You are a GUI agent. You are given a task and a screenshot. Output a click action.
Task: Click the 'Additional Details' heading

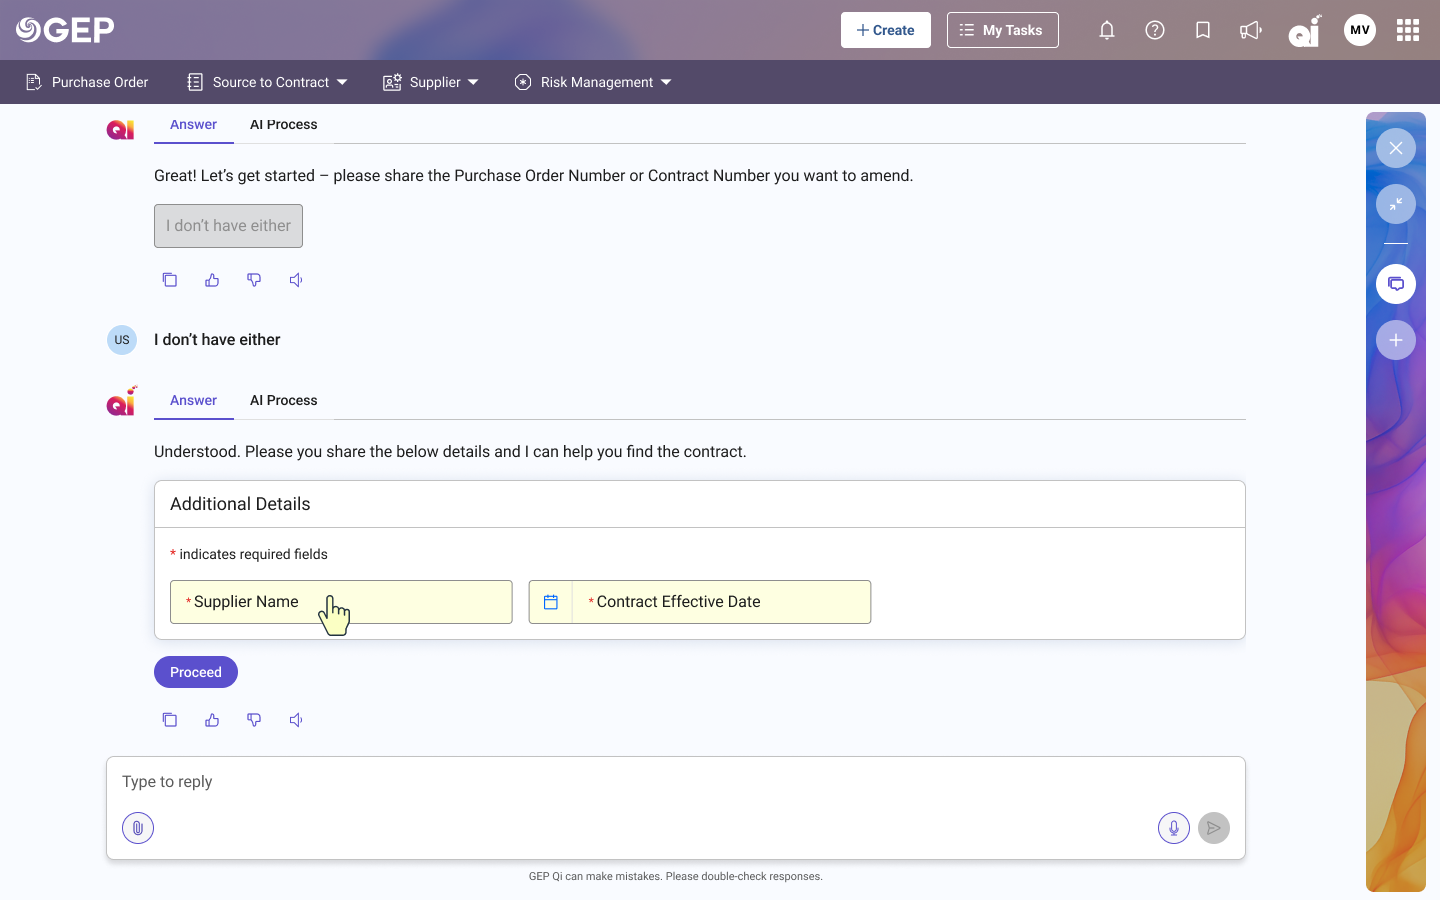[x=240, y=504]
